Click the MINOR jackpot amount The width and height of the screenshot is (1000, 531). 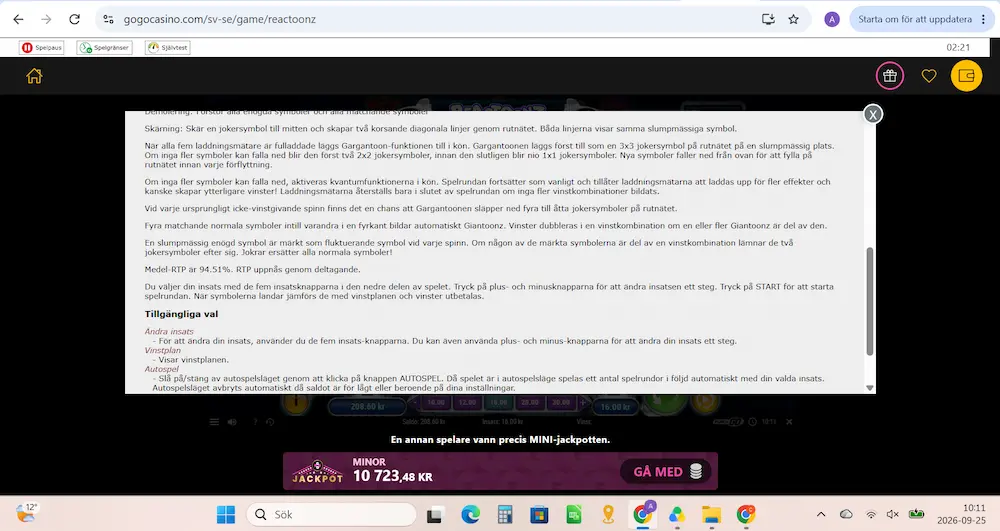point(392,476)
